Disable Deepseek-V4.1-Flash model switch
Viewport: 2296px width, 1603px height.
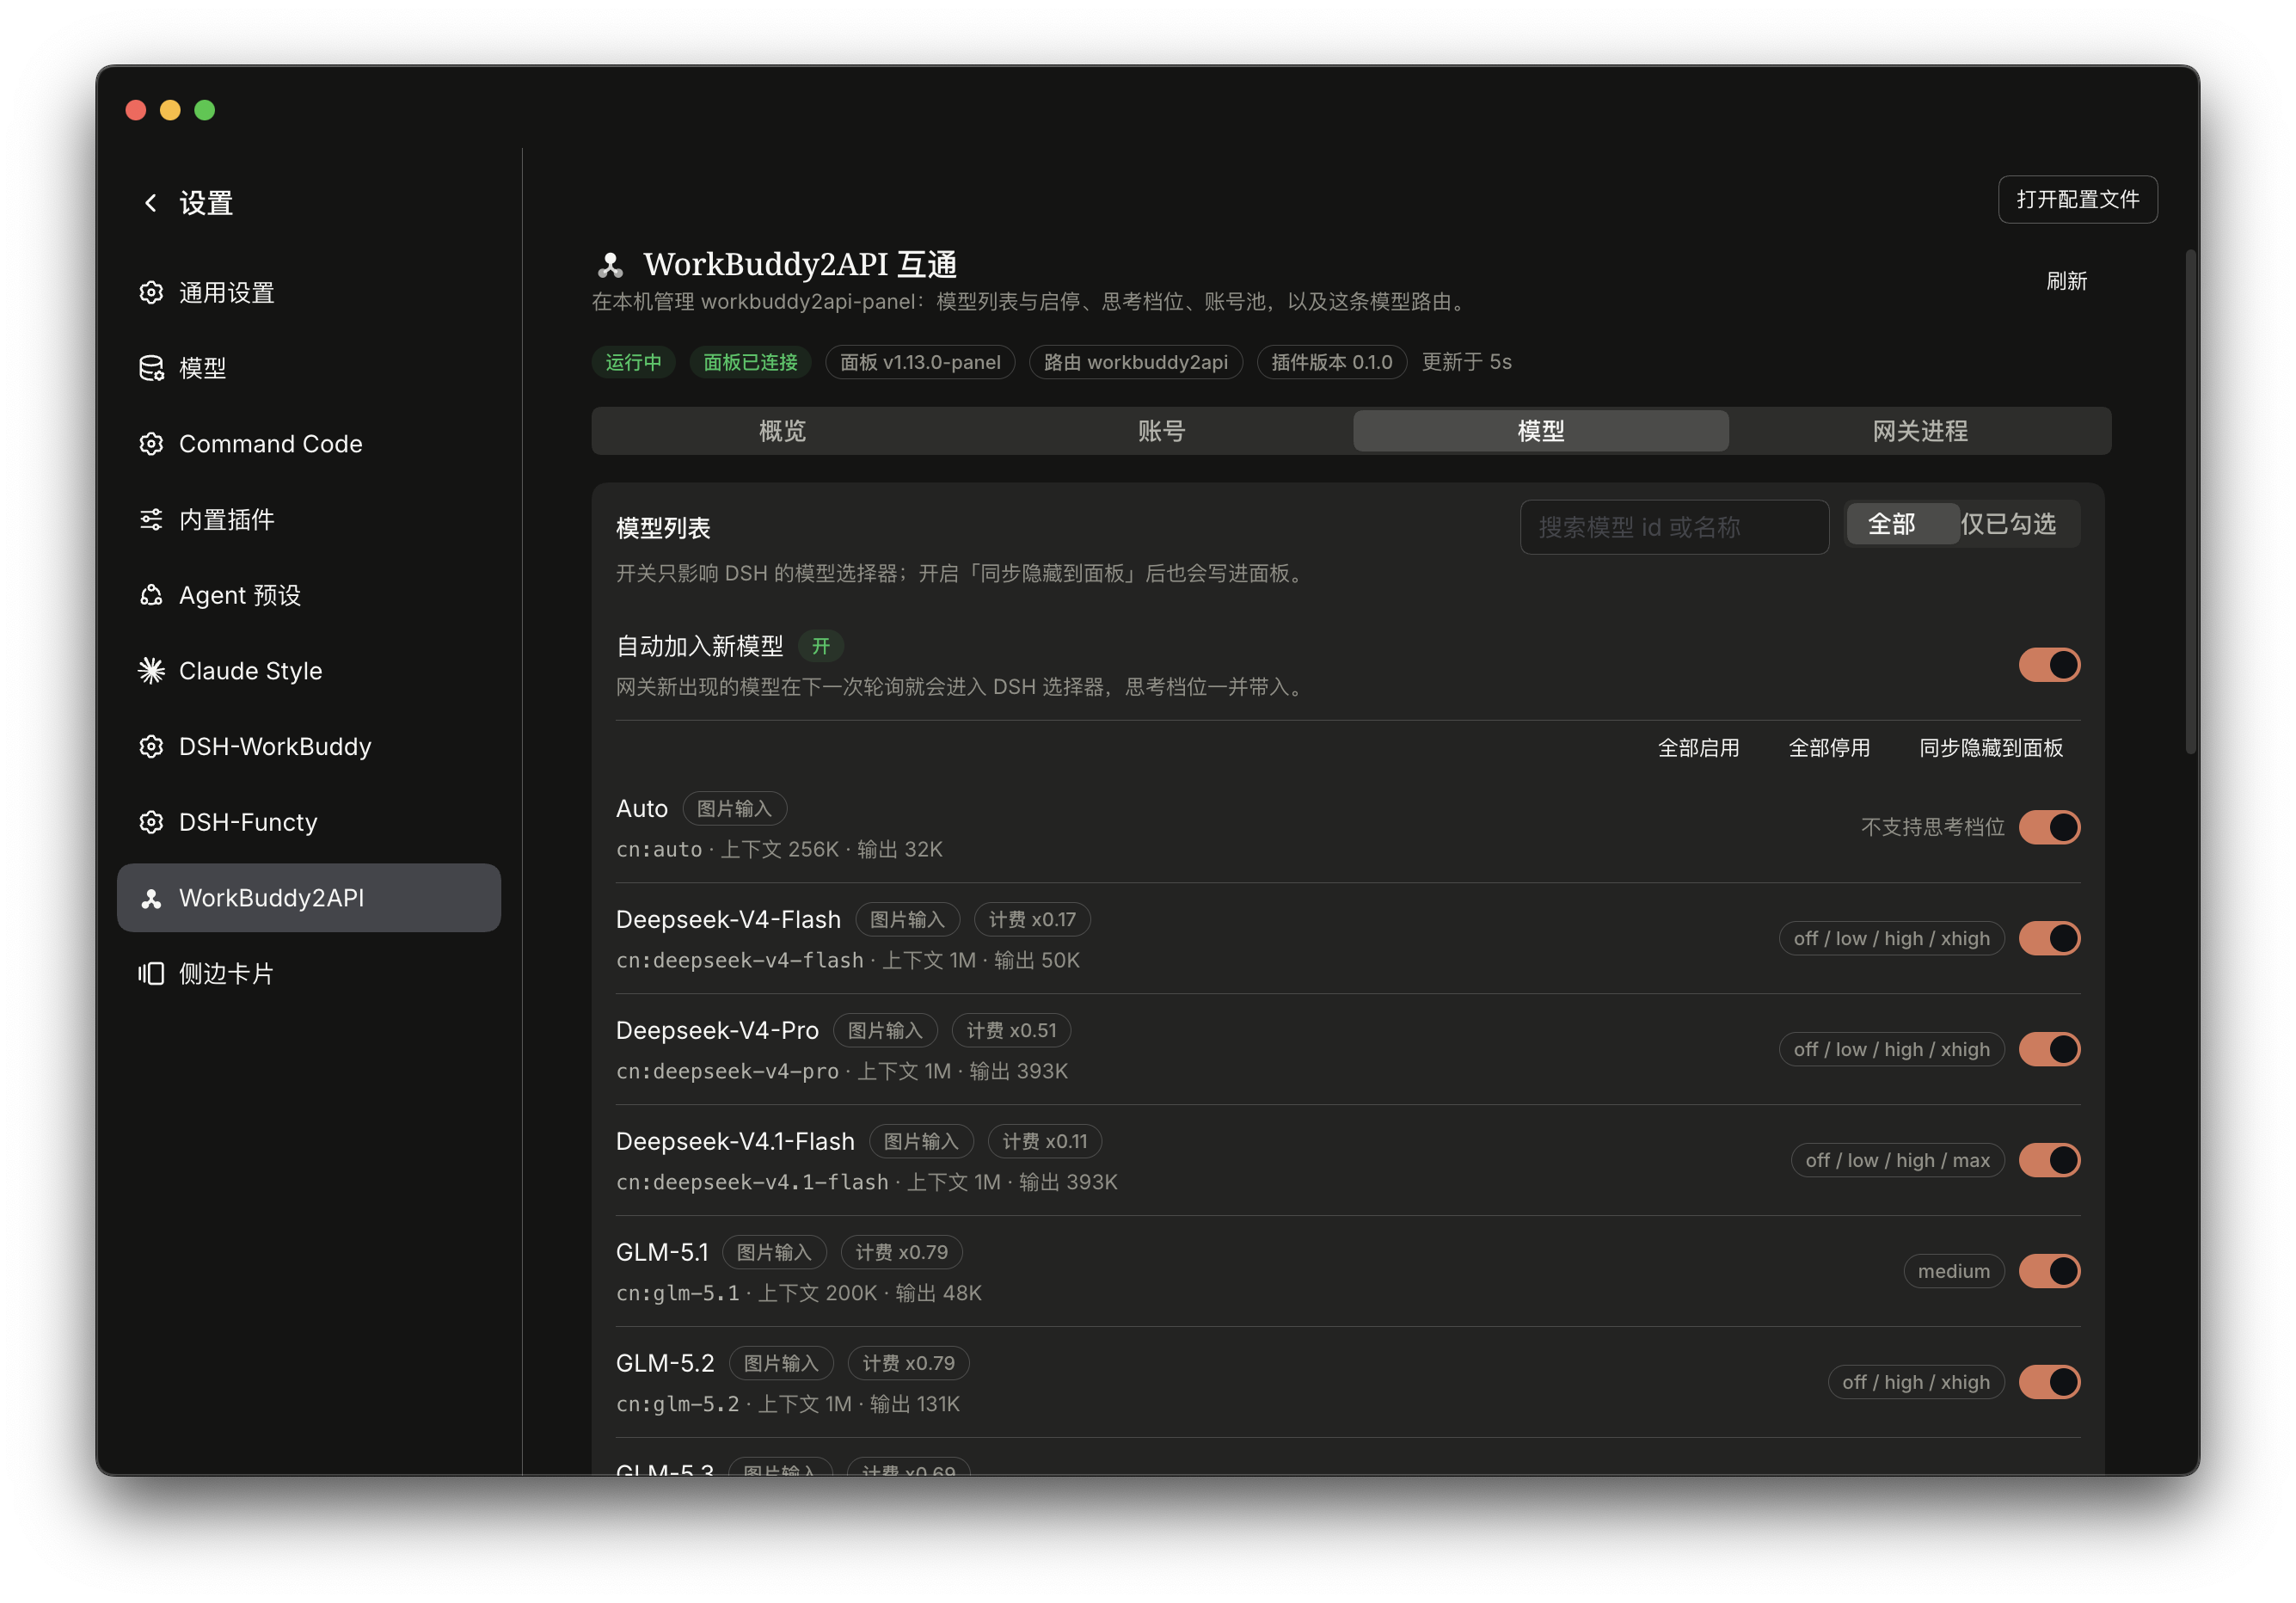click(2049, 1160)
